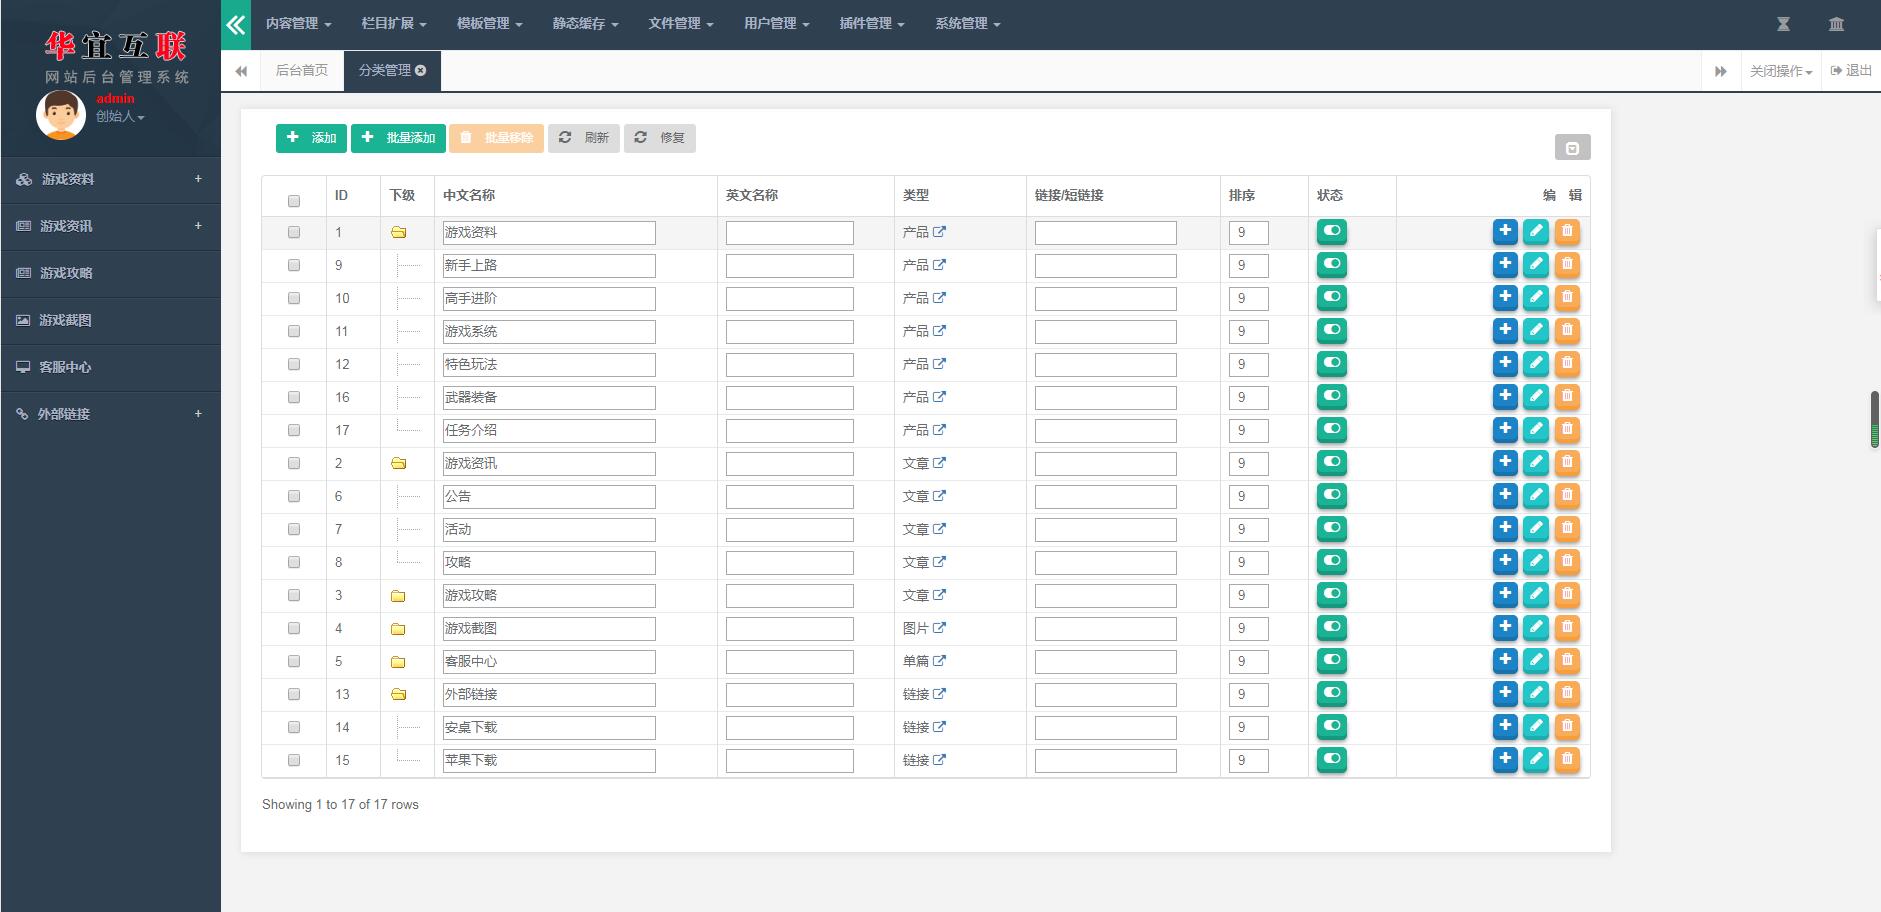
Task: Open the 内容管理 dropdown menu
Action: point(298,24)
